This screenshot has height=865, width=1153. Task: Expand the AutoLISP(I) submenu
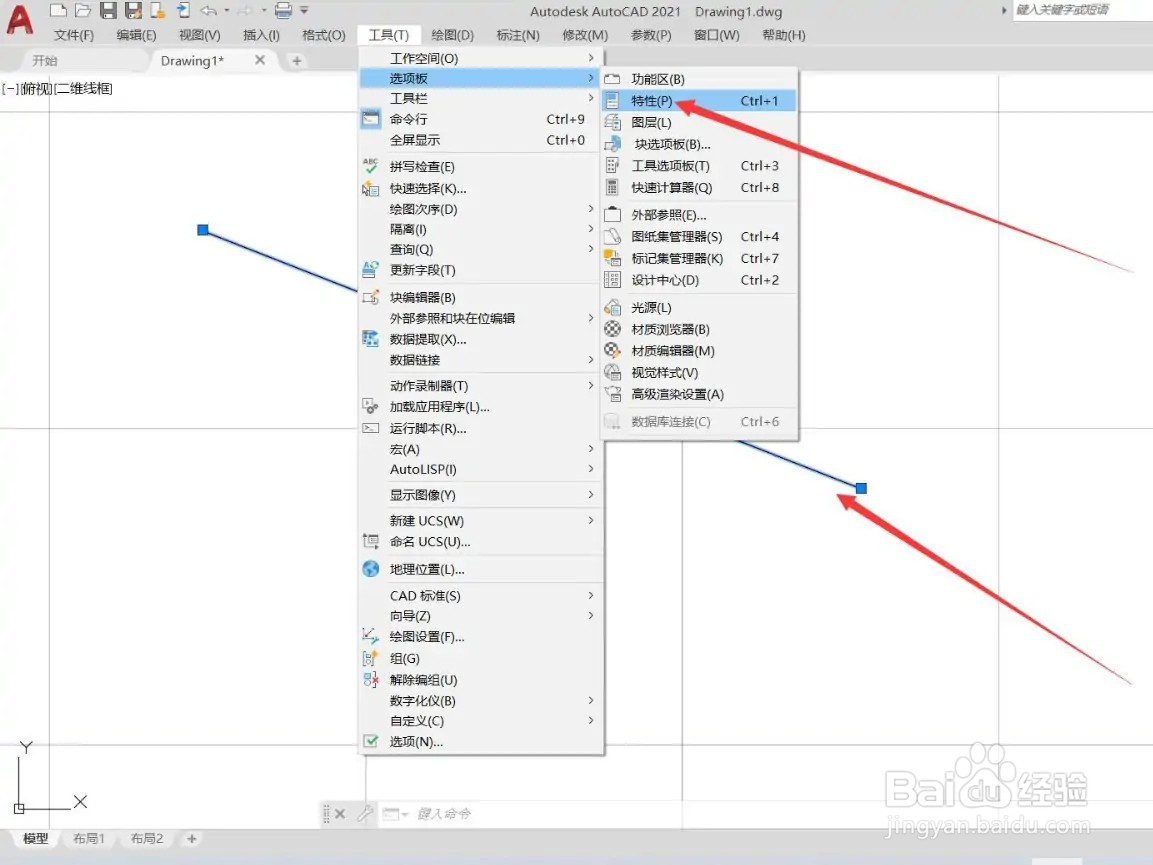[482, 469]
